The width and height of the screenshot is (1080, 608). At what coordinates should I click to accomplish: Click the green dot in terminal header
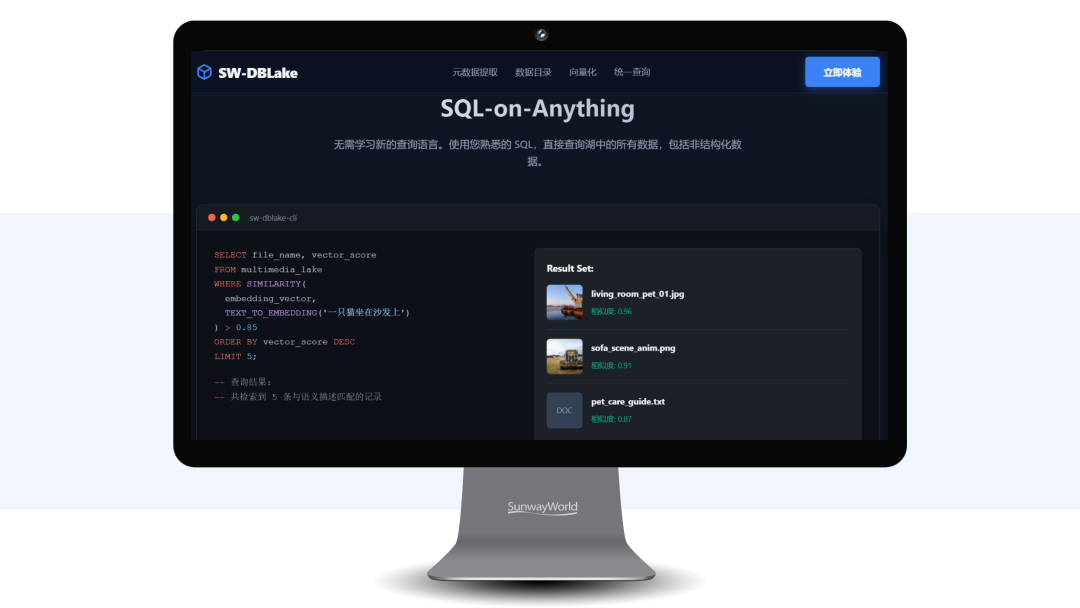pyautogui.click(x=236, y=218)
